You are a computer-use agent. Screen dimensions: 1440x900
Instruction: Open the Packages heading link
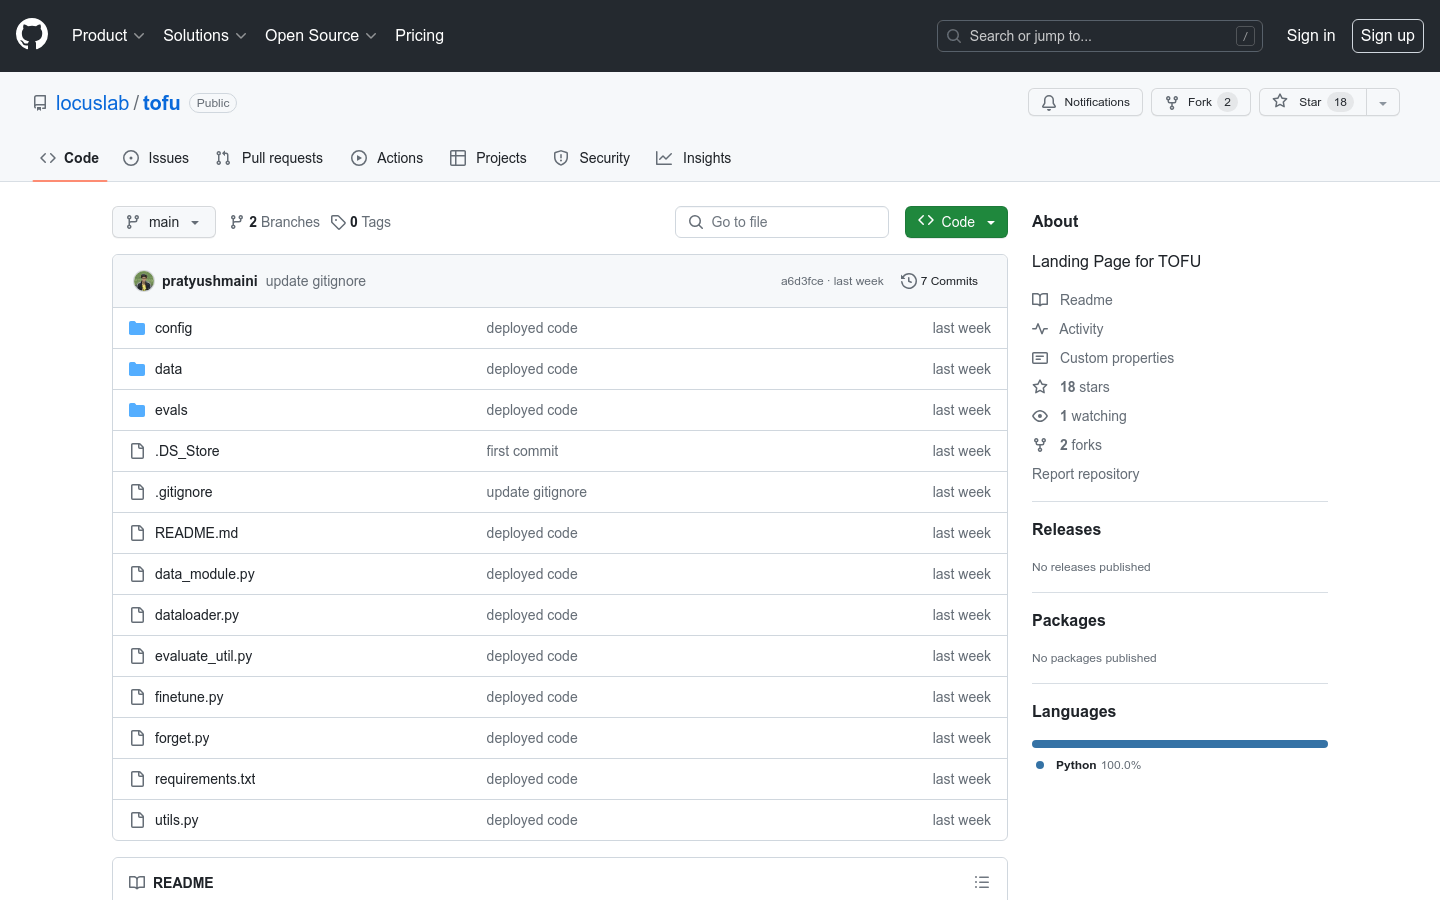(1068, 620)
